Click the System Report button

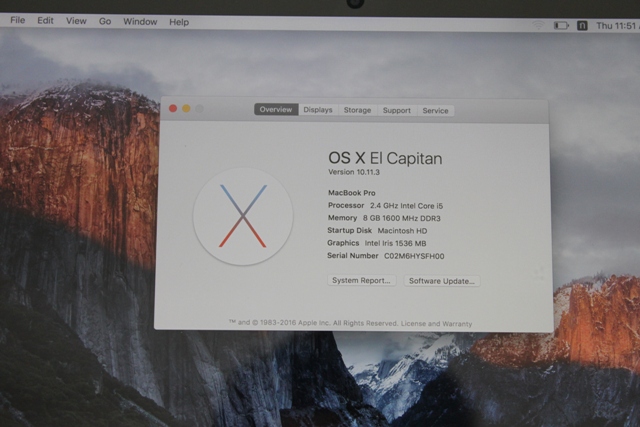(361, 280)
